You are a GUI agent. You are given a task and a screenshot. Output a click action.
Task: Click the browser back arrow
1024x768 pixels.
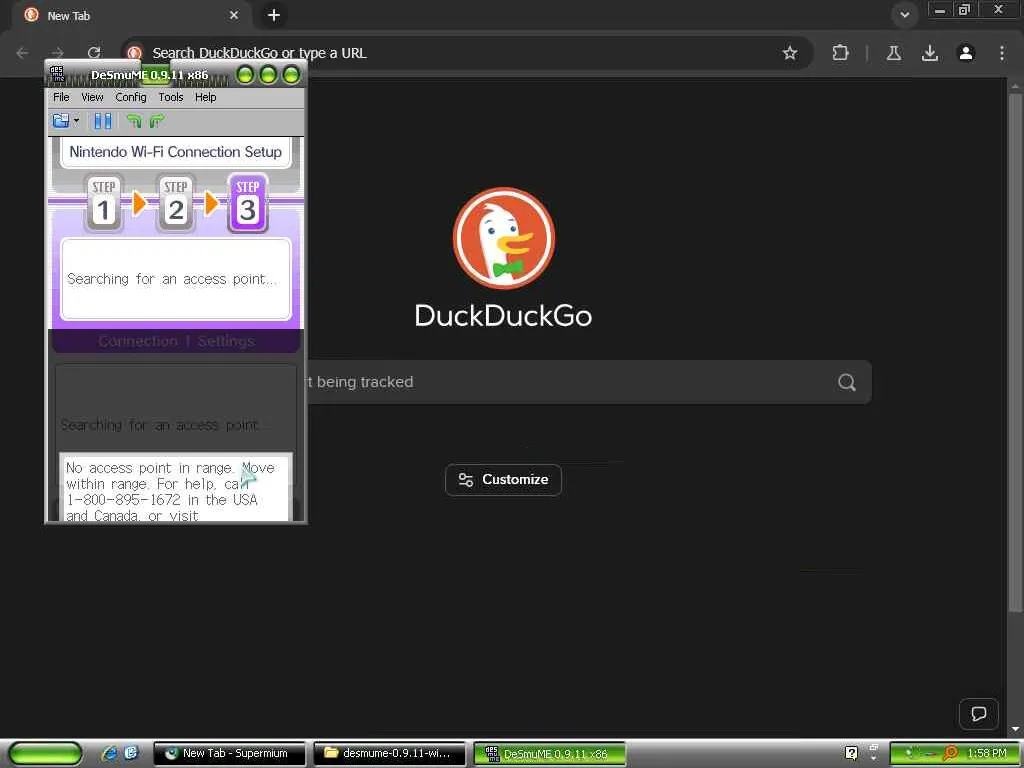pyautogui.click(x=22, y=53)
